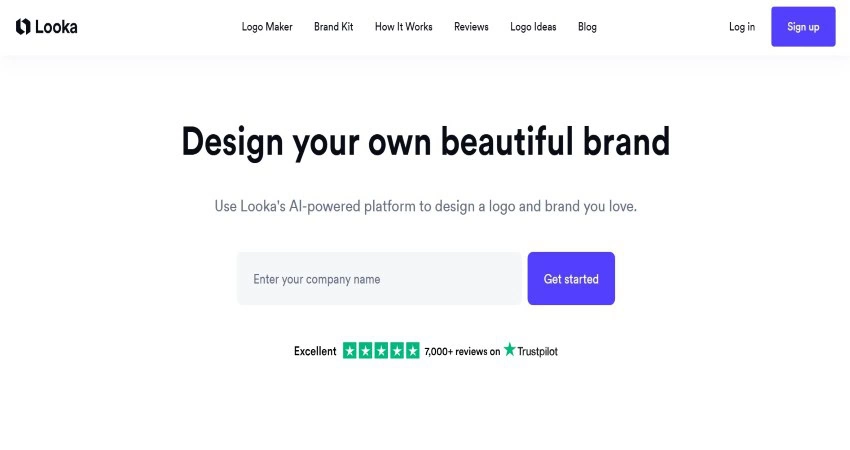Click the green Trustpilot star logo
The height and width of the screenshot is (450, 850).
click(x=510, y=350)
